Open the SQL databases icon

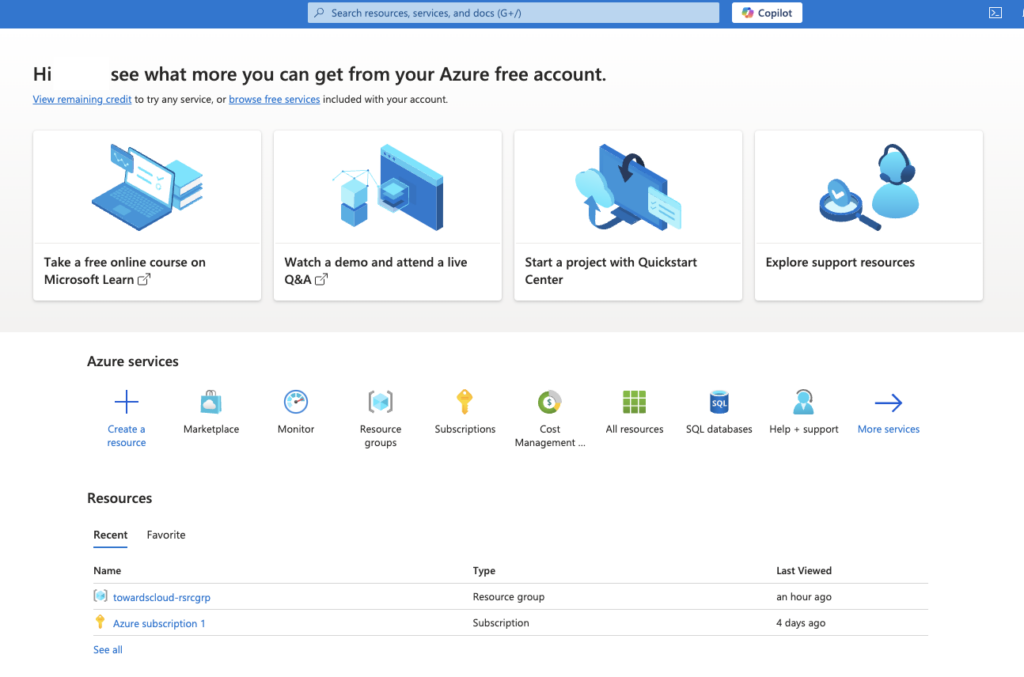tap(718, 401)
